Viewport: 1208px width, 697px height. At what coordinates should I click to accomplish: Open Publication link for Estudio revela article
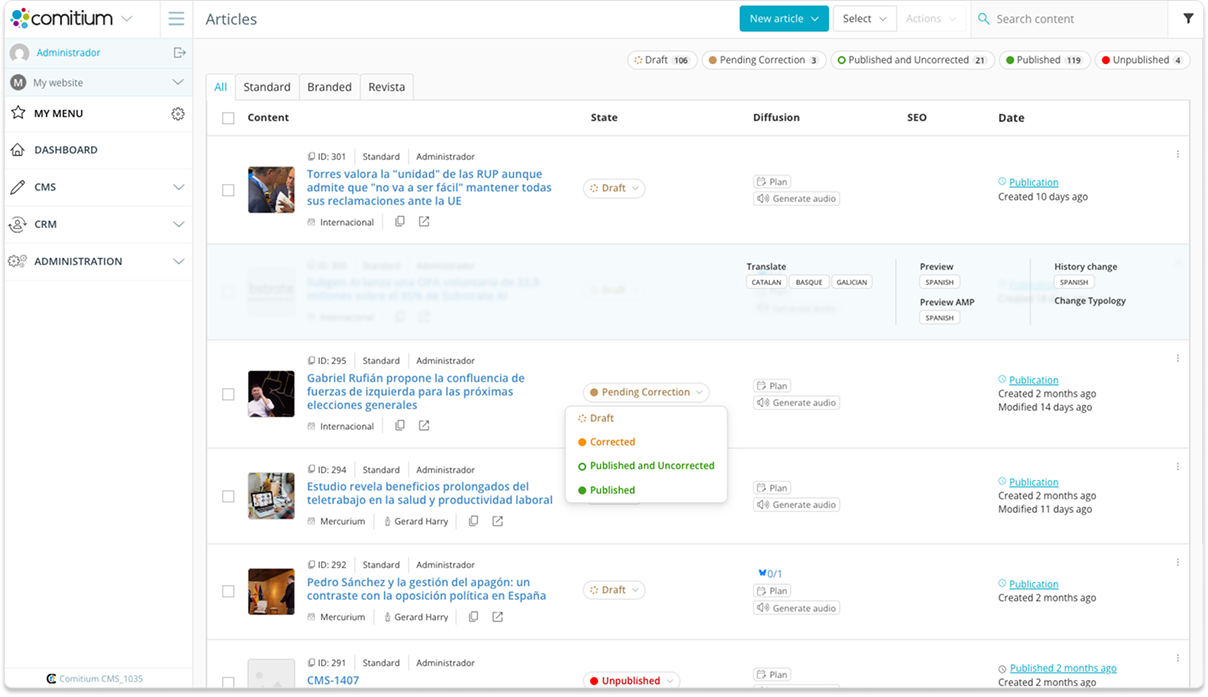click(1033, 482)
